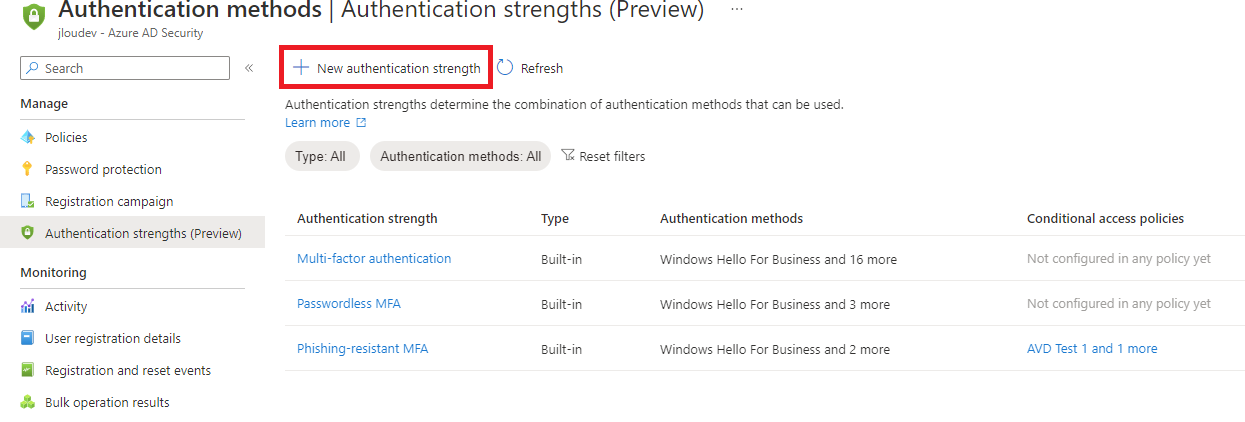This screenshot has width=1245, height=422.
Task: Collapse the sidebar with double chevron
Action: click(249, 68)
